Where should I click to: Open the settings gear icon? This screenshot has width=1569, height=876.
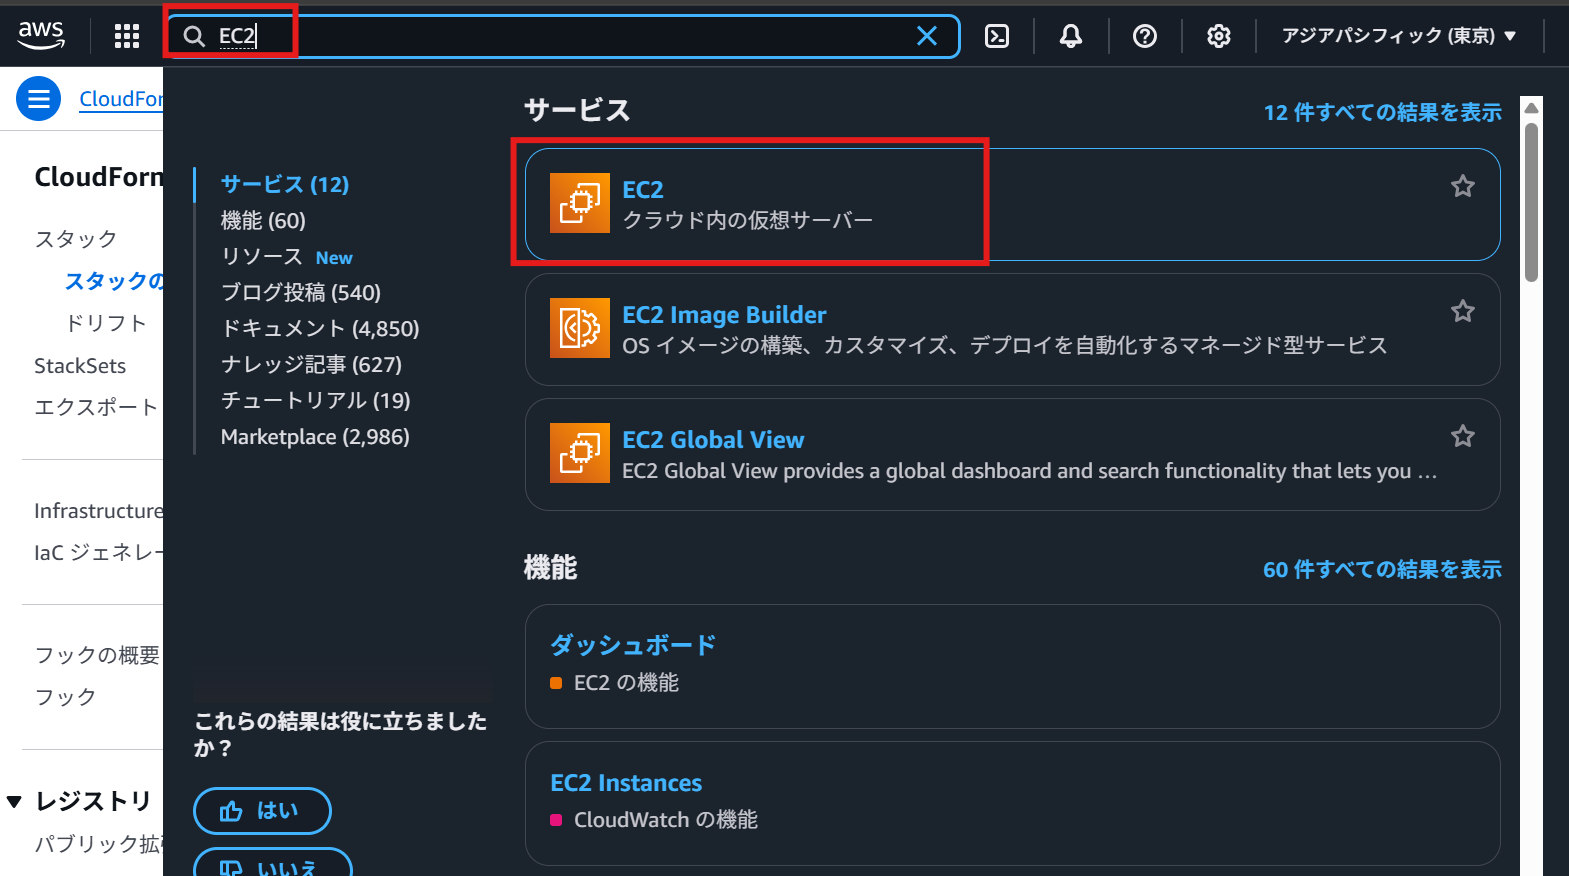click(1219, 36)
